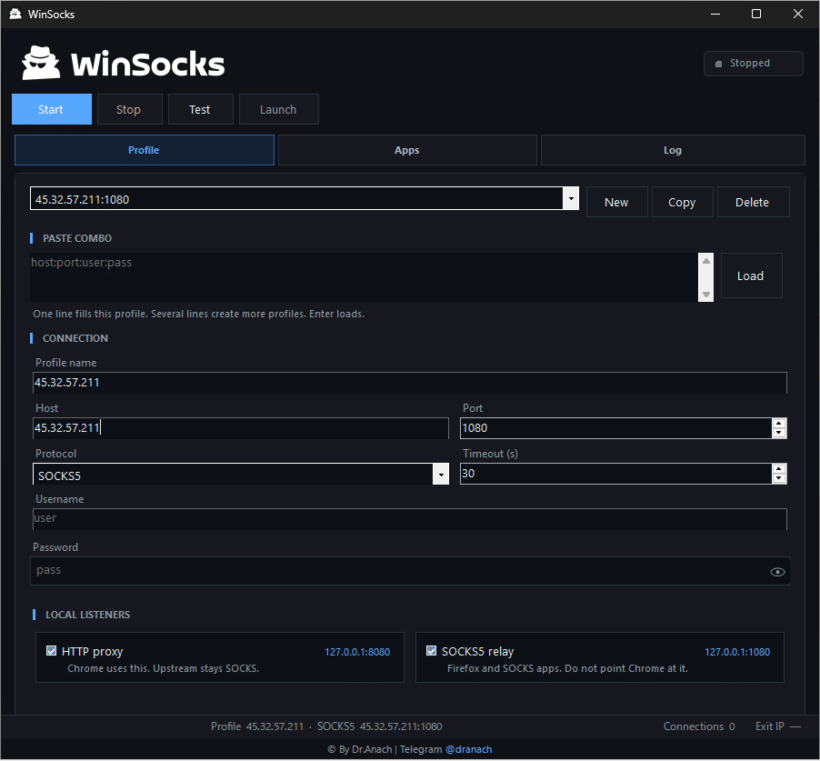Decrease Timeout value with down arrow

tap(779, 479)
